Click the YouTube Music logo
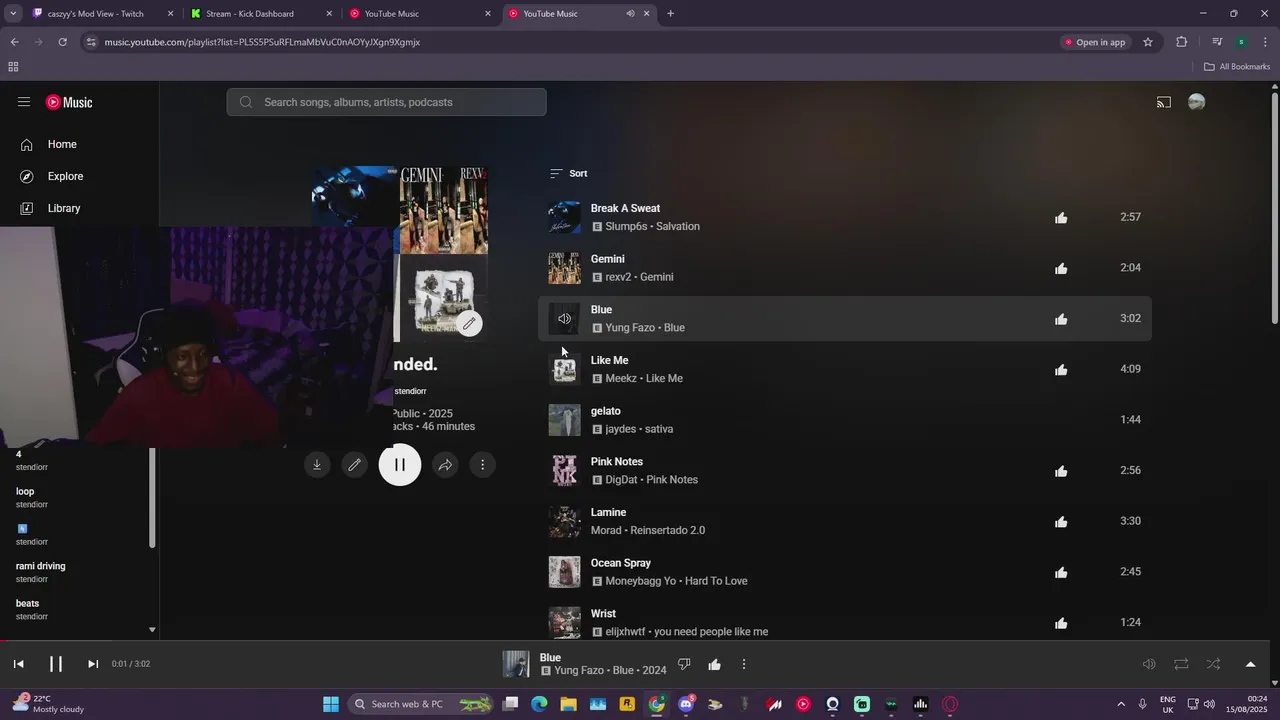Screen dimensions: 1280x720 [69, 102]
